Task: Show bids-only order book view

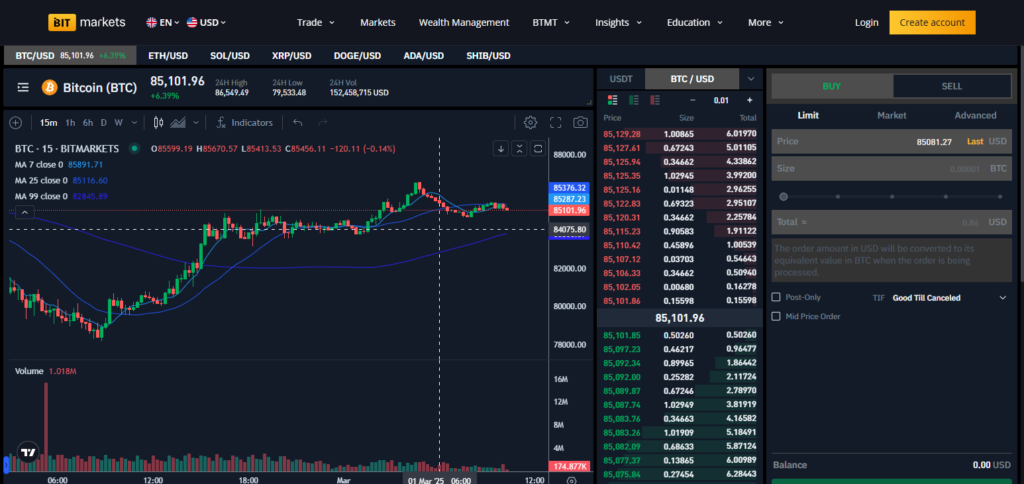Action: (633, 100)
